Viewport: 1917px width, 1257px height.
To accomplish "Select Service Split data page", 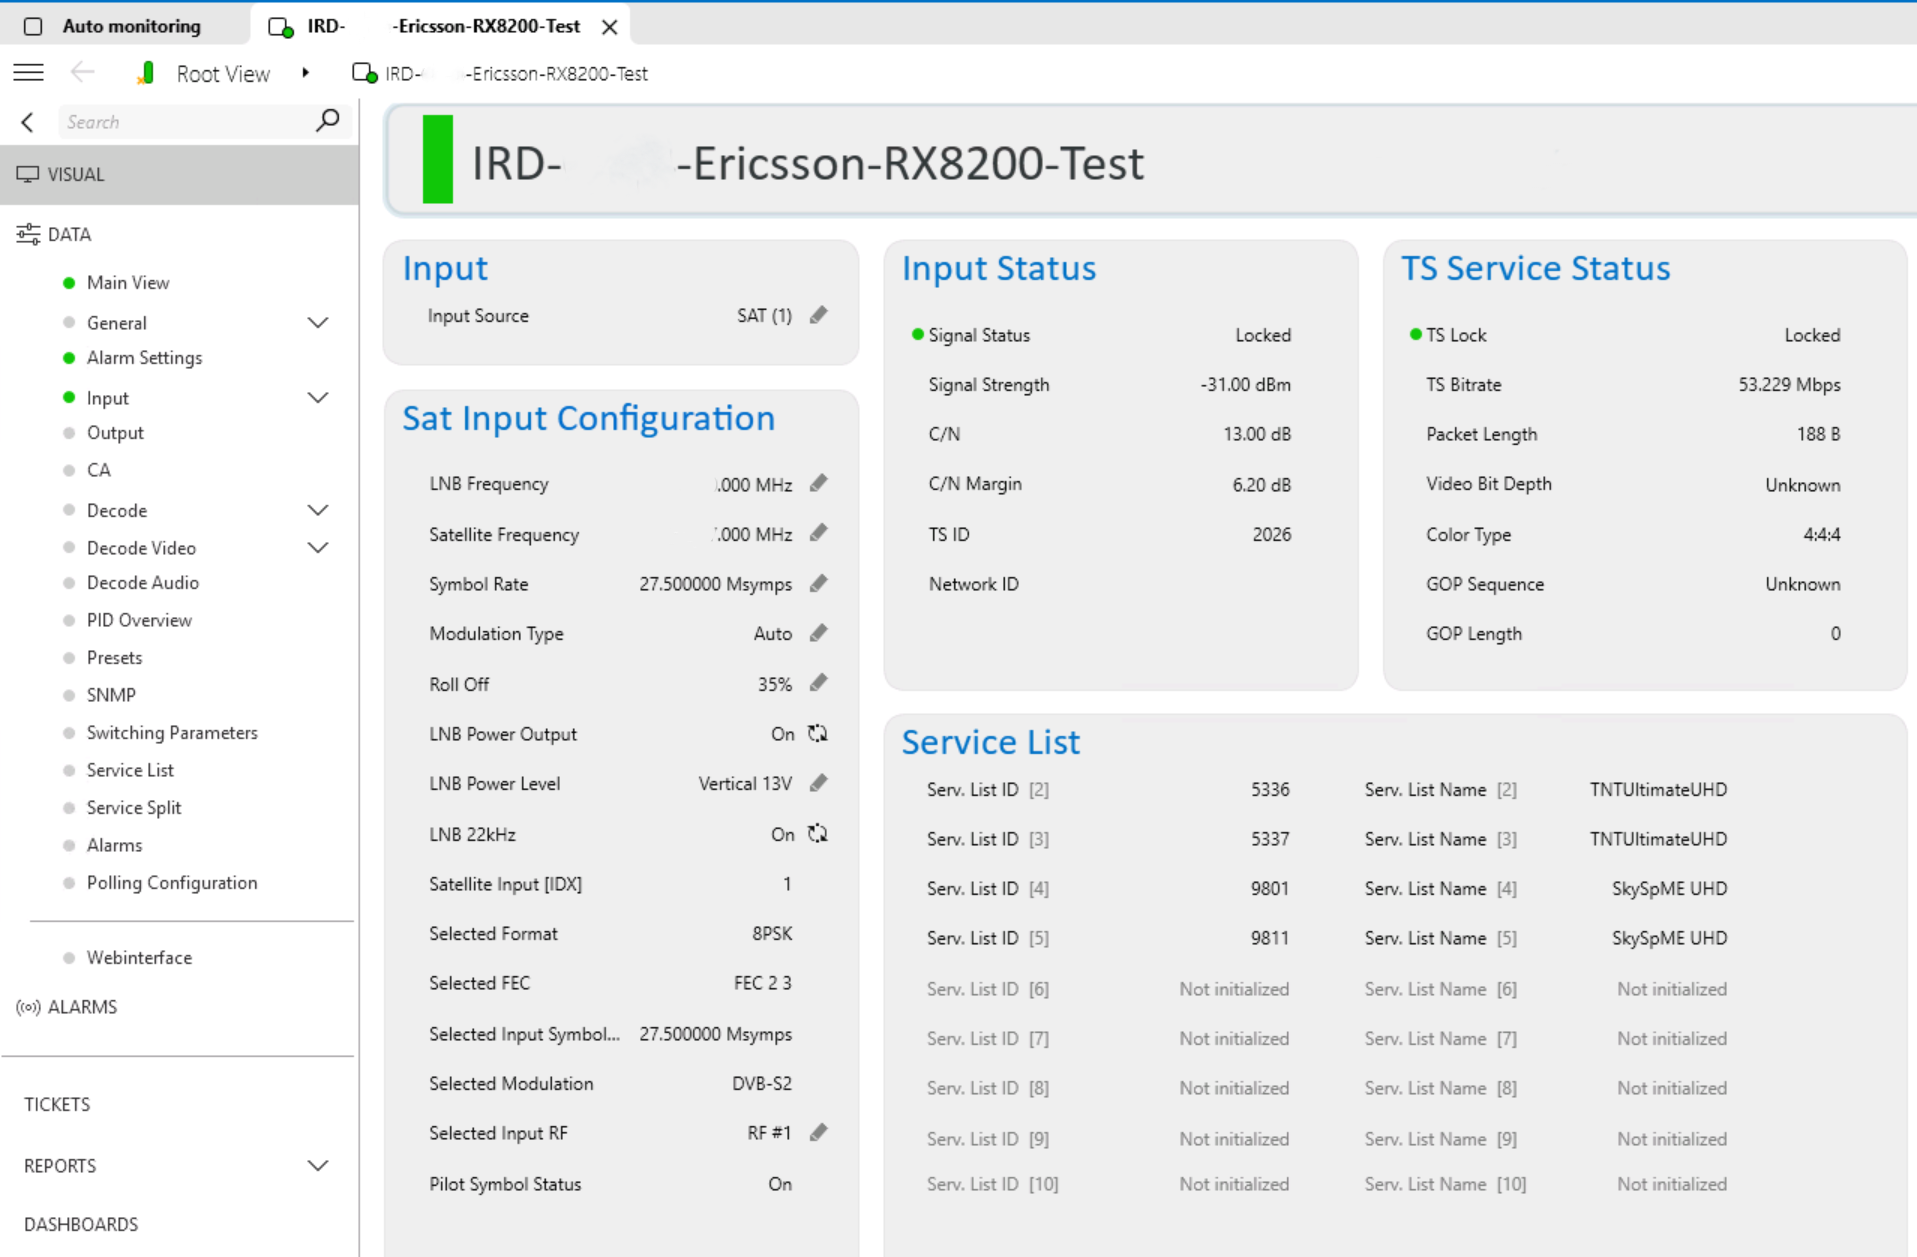I will tap(134, 807).
